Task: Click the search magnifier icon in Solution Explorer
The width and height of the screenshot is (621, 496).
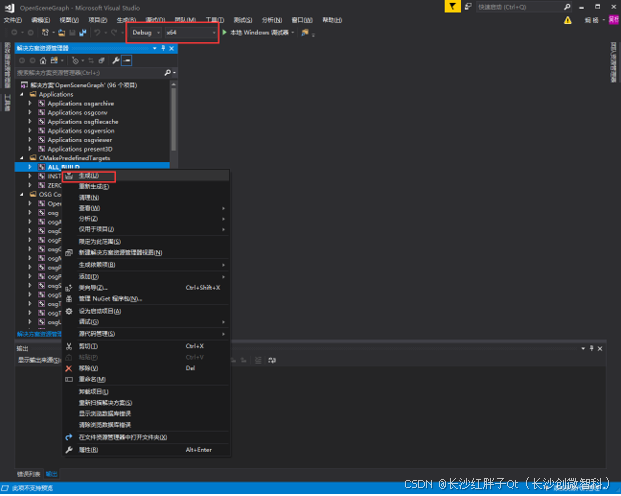Action: 168,73
